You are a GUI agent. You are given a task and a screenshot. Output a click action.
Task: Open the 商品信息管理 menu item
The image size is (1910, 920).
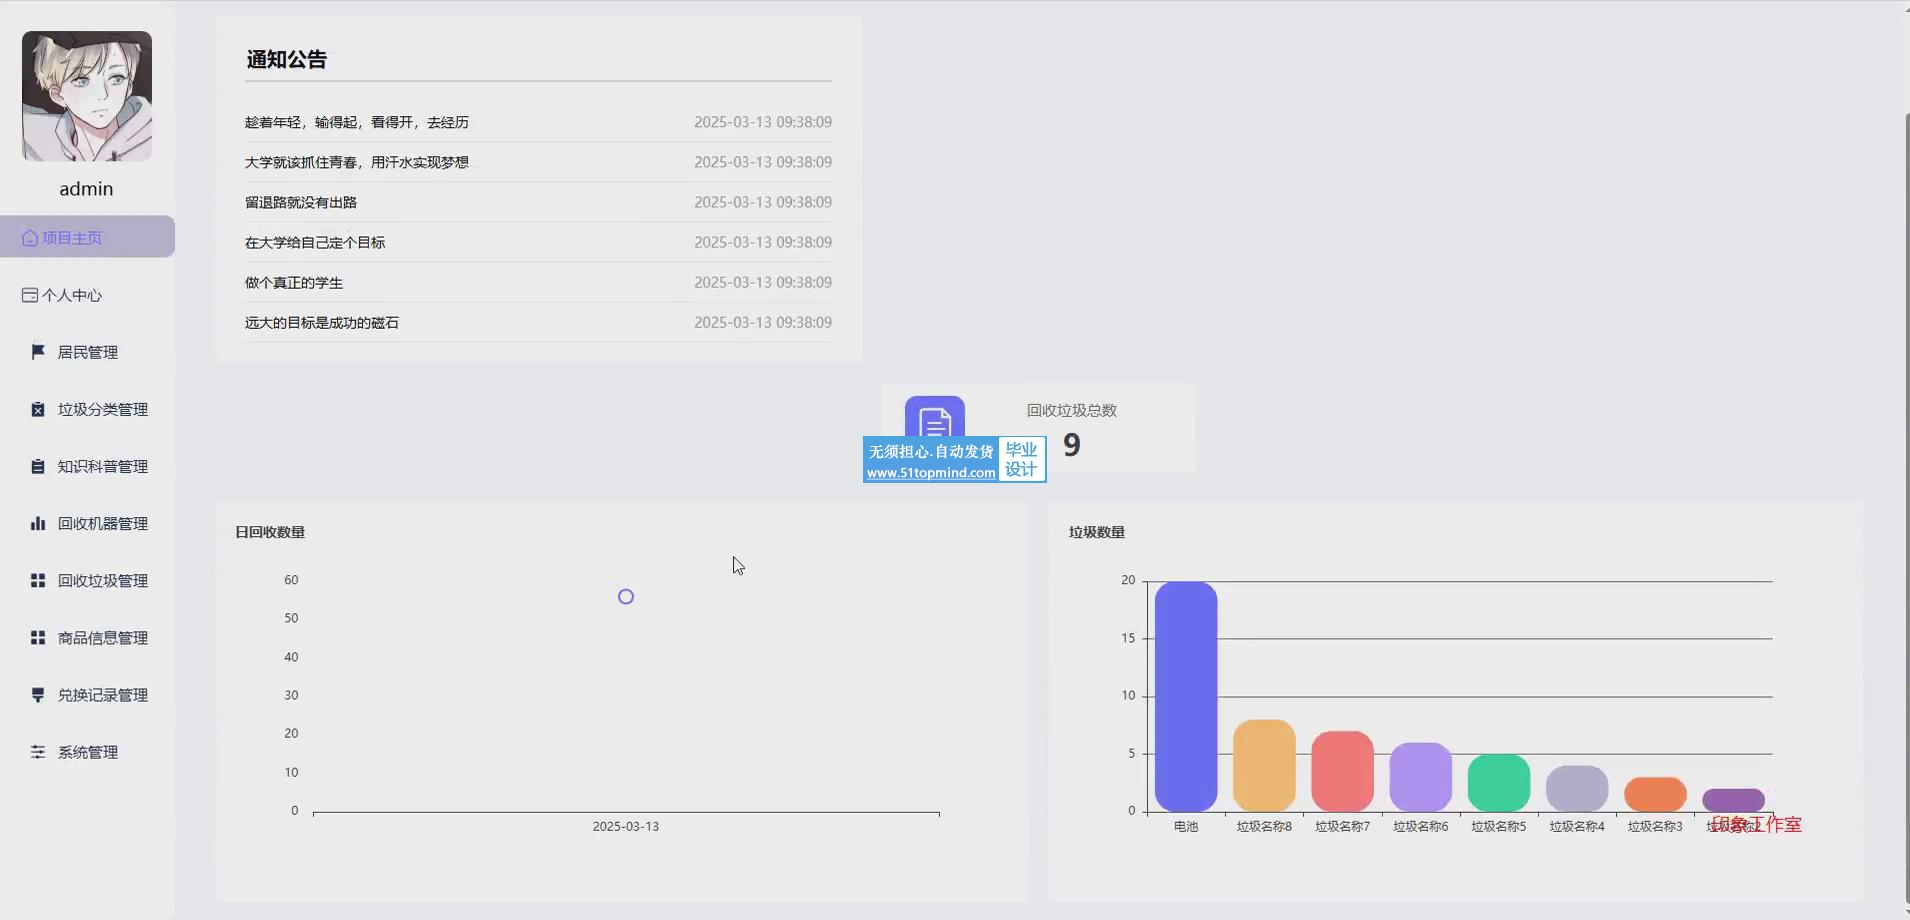[x=102, y=638]
